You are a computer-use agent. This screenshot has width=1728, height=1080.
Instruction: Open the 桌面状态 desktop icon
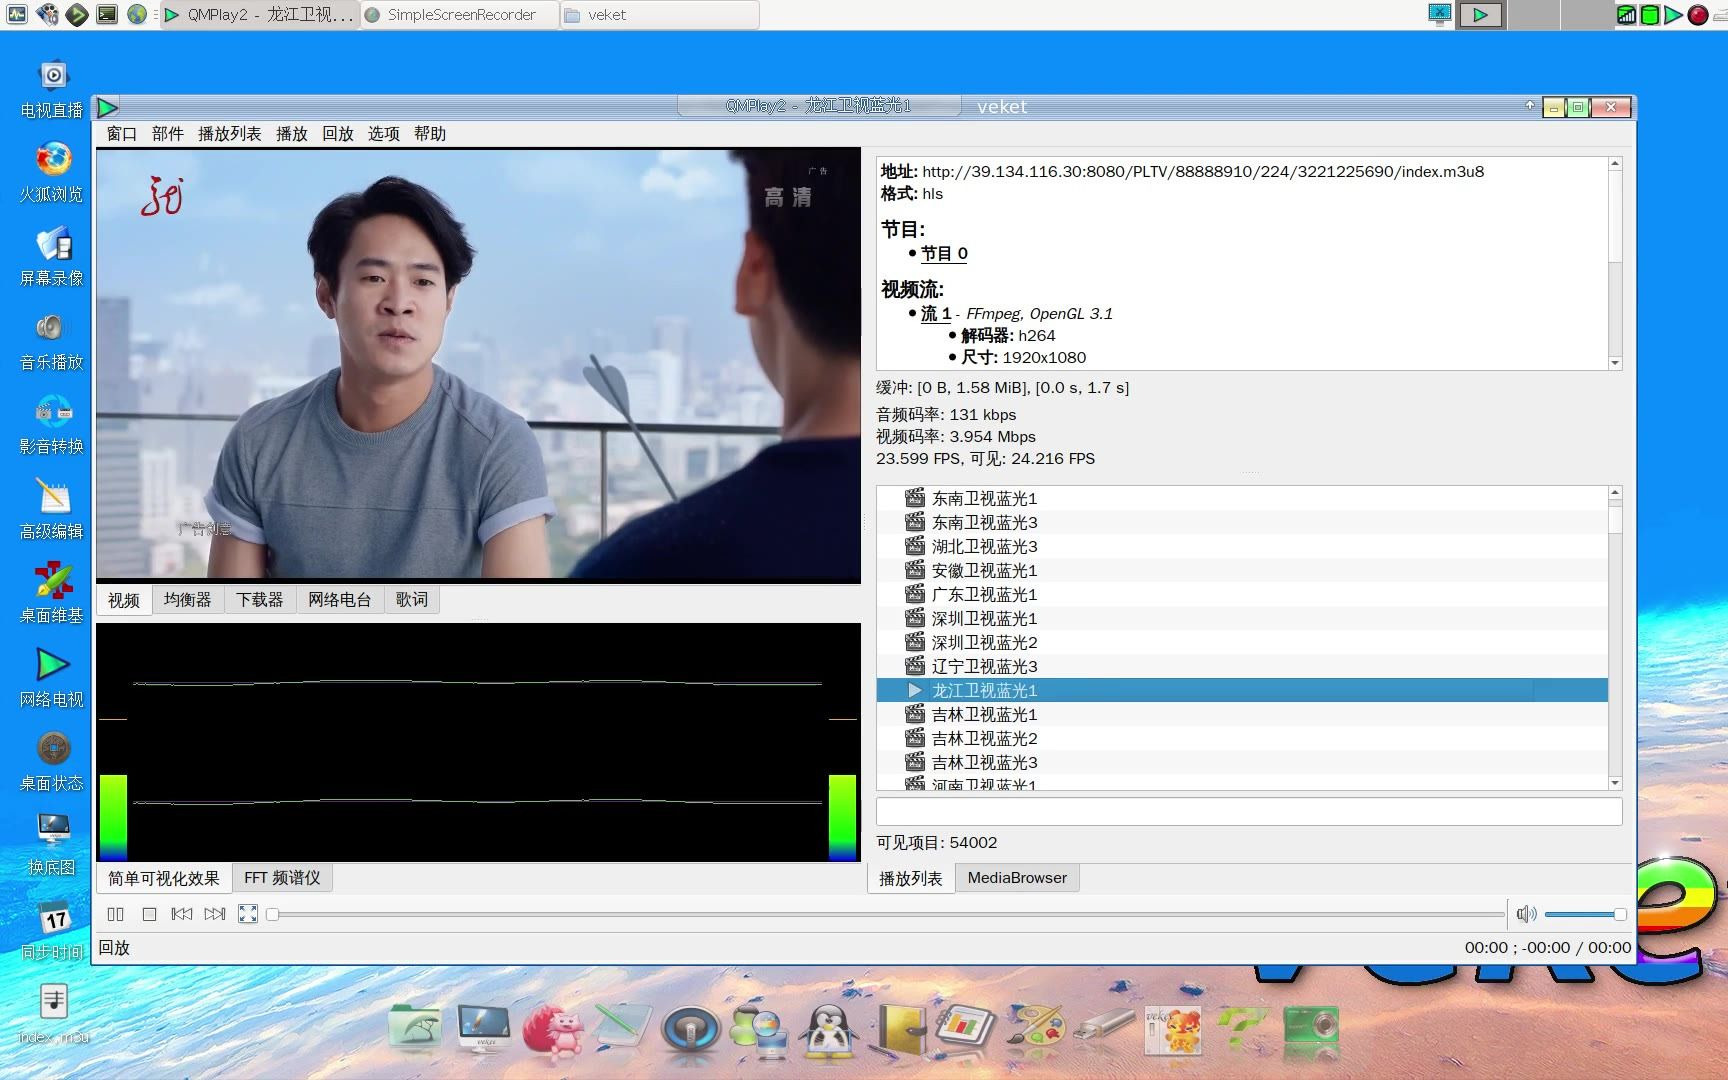pyautogui.click(x=52, y=762)
